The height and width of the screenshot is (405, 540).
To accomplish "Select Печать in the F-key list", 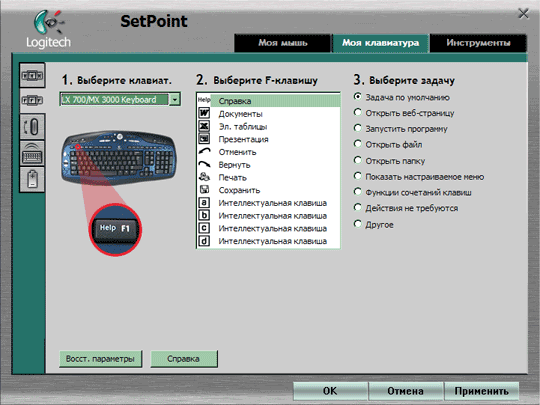I will 268,177.
